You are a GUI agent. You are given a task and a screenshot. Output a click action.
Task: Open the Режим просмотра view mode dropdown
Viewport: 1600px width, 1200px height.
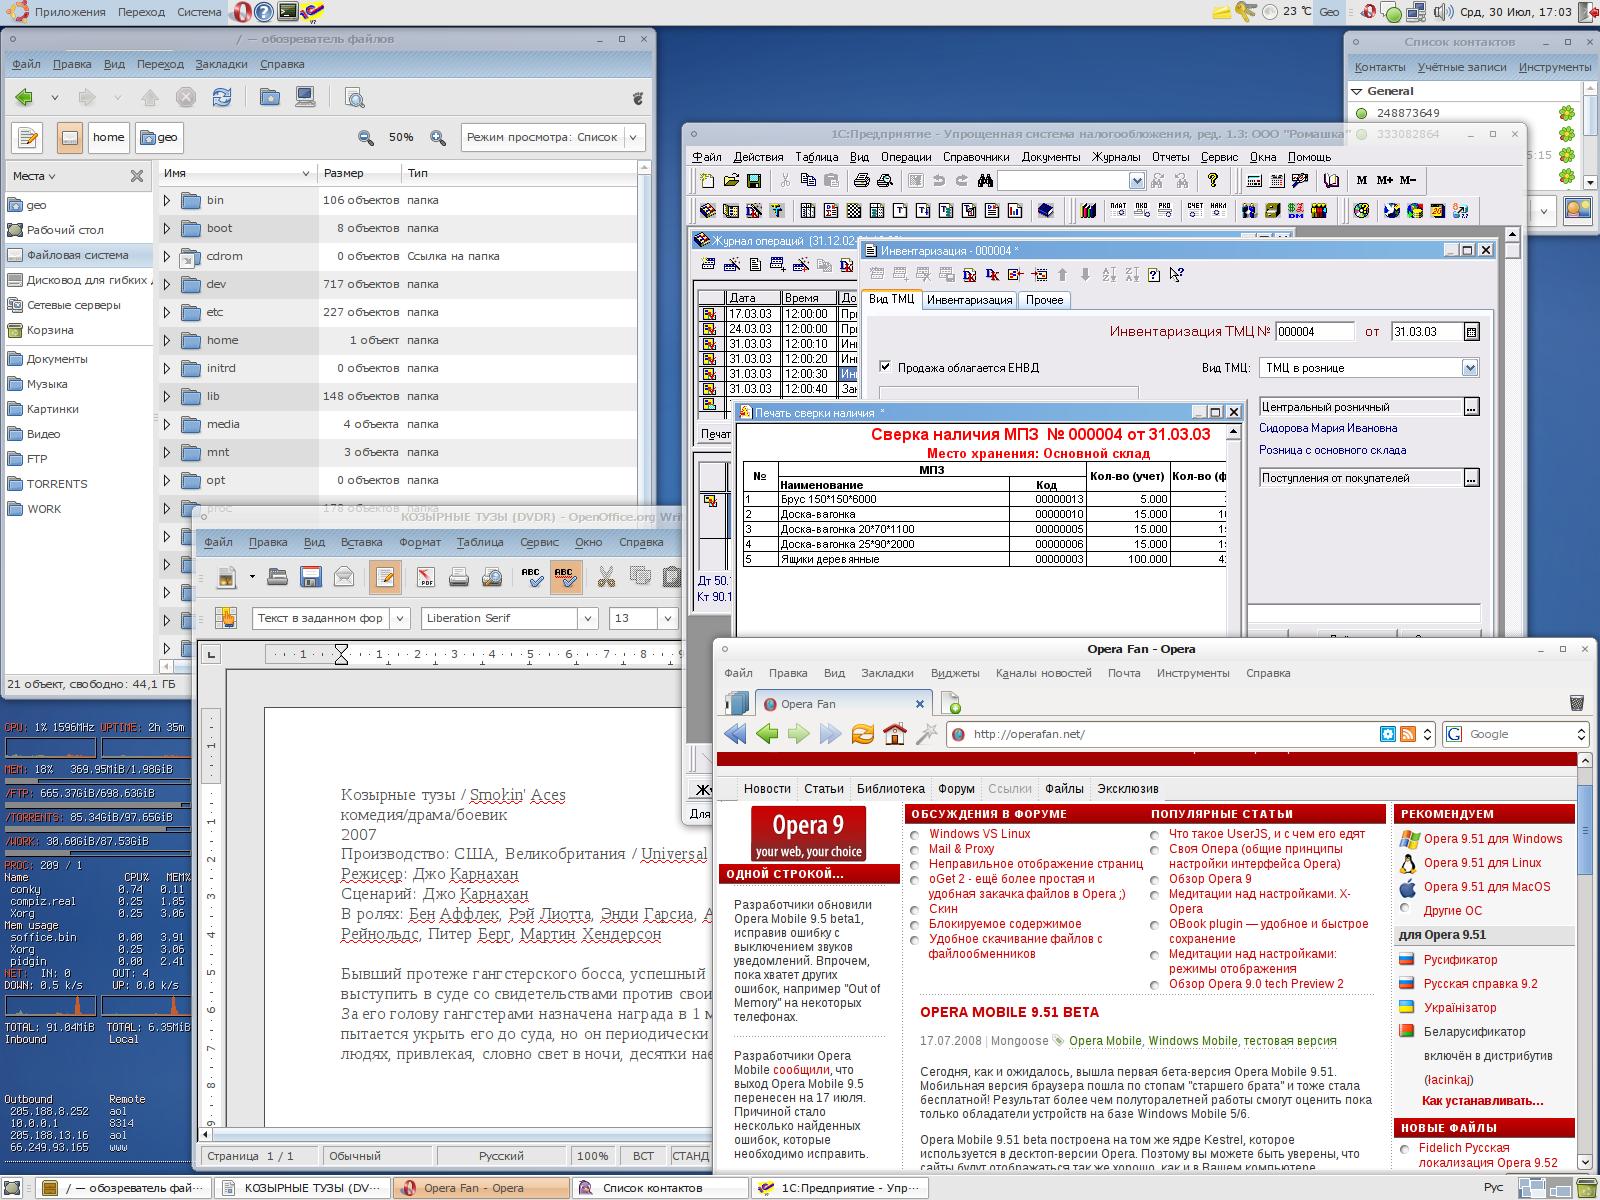pos(553,137)
